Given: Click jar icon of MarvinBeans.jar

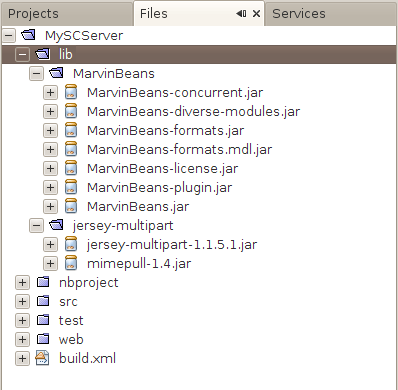Looking at the screenshot, I should pos(71,206).
